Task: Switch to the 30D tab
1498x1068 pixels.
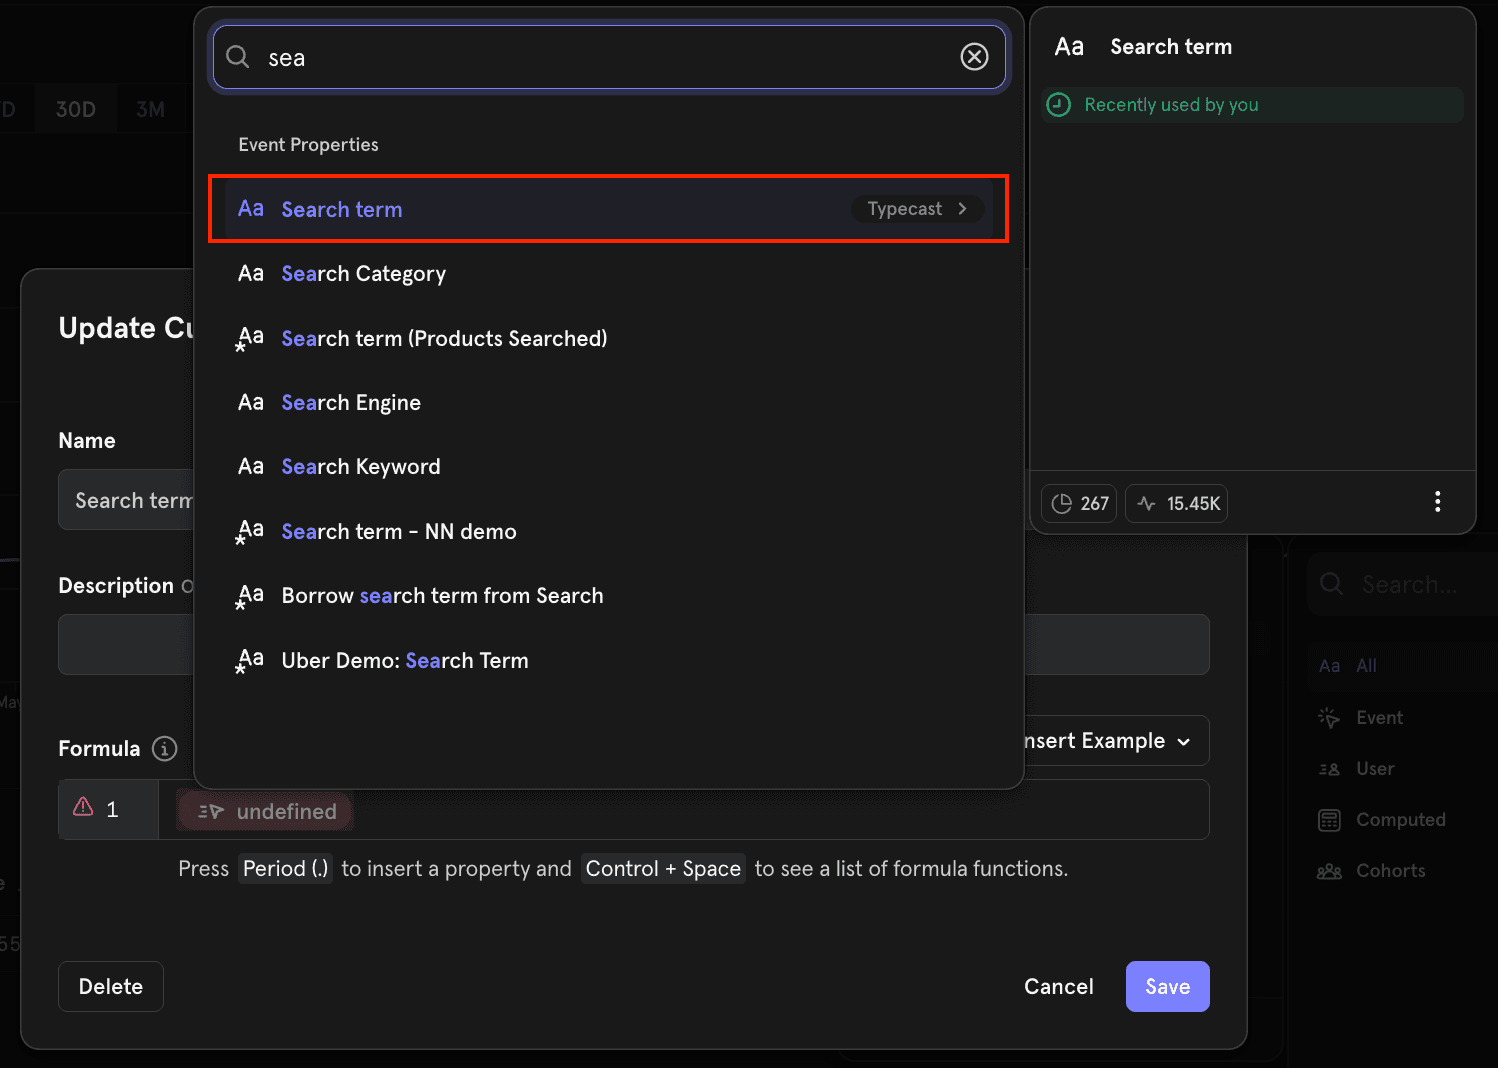Action: [x=75, y=108]
